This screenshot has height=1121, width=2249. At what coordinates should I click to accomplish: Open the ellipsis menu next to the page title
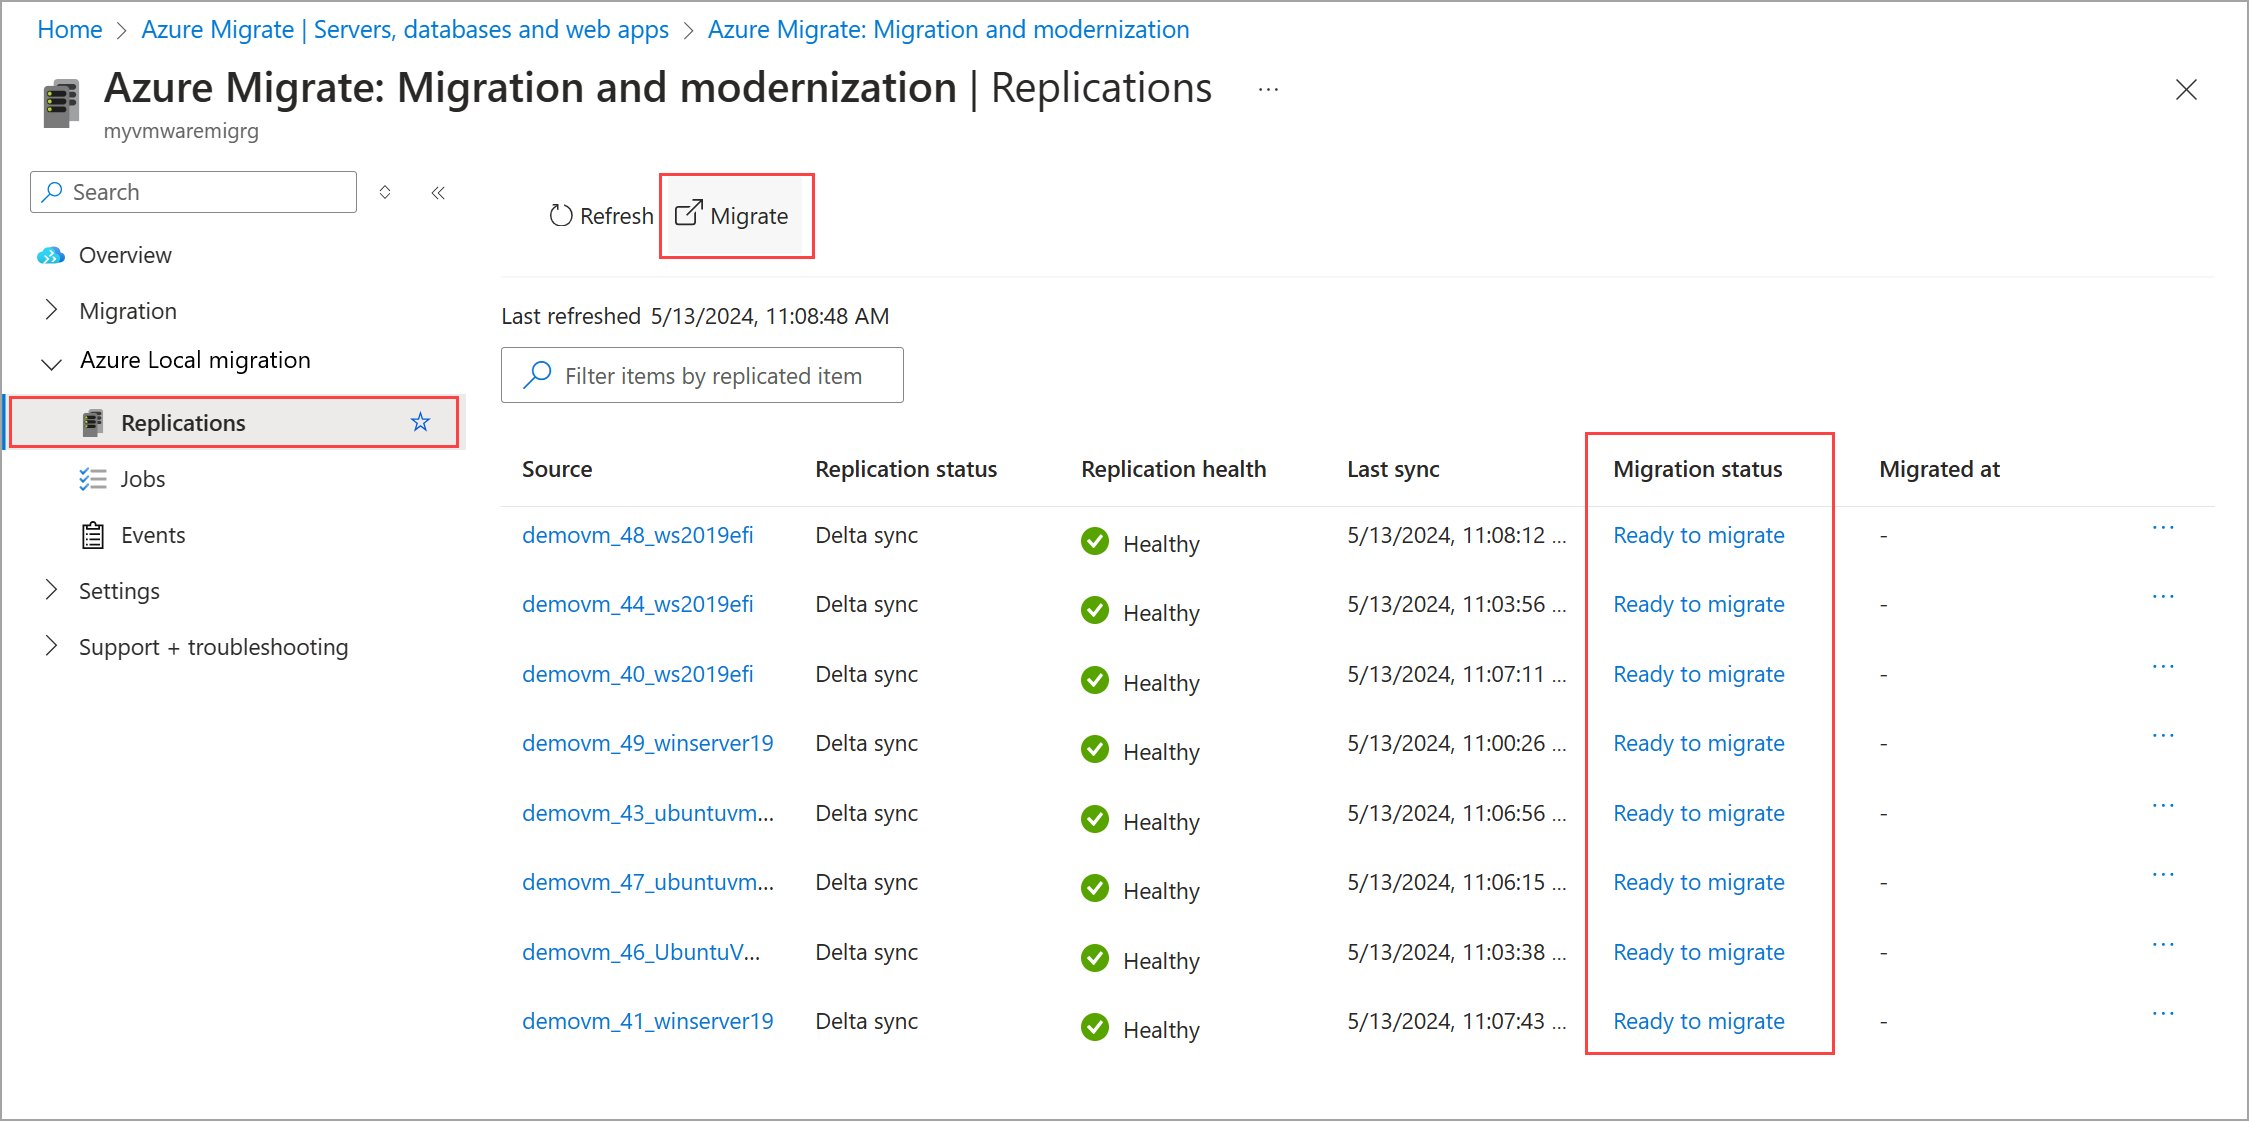1267,89
